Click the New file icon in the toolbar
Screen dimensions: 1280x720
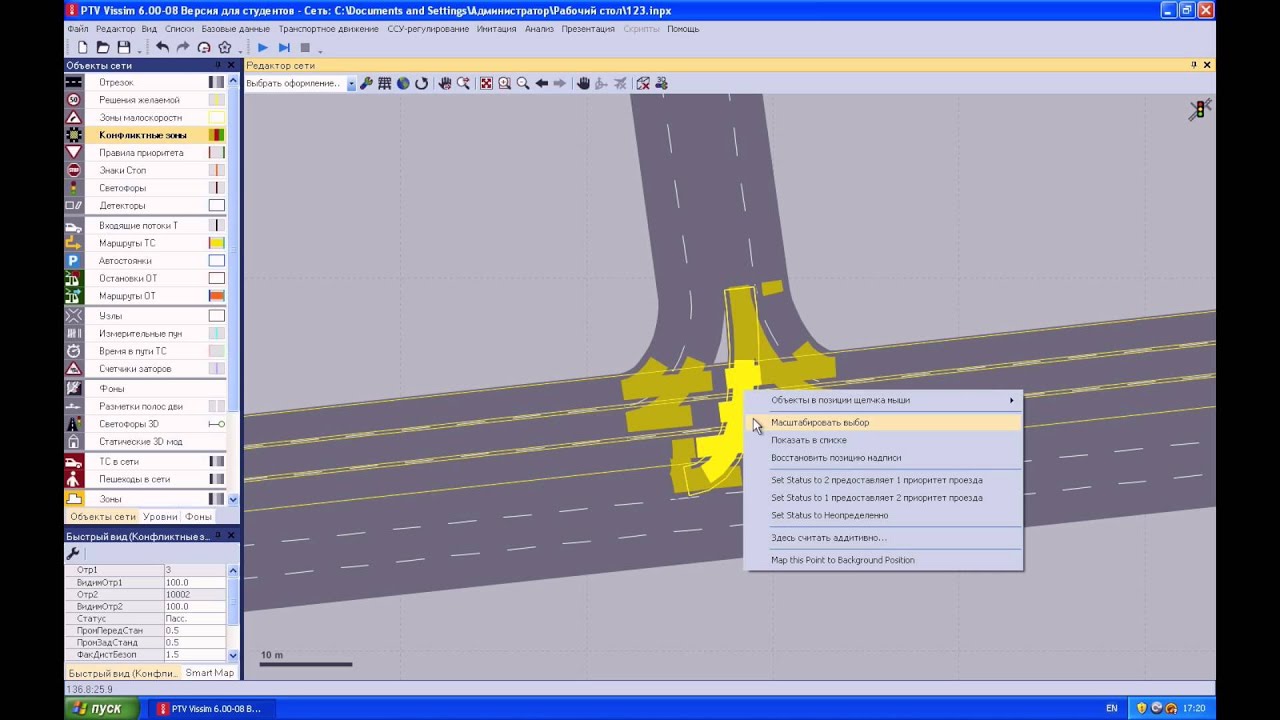(82, 47)
